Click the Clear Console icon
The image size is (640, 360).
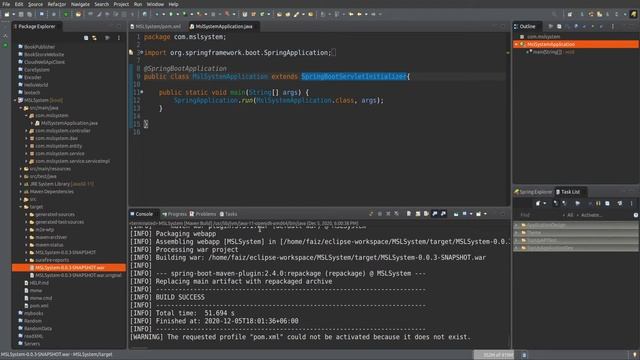point(409,214)
